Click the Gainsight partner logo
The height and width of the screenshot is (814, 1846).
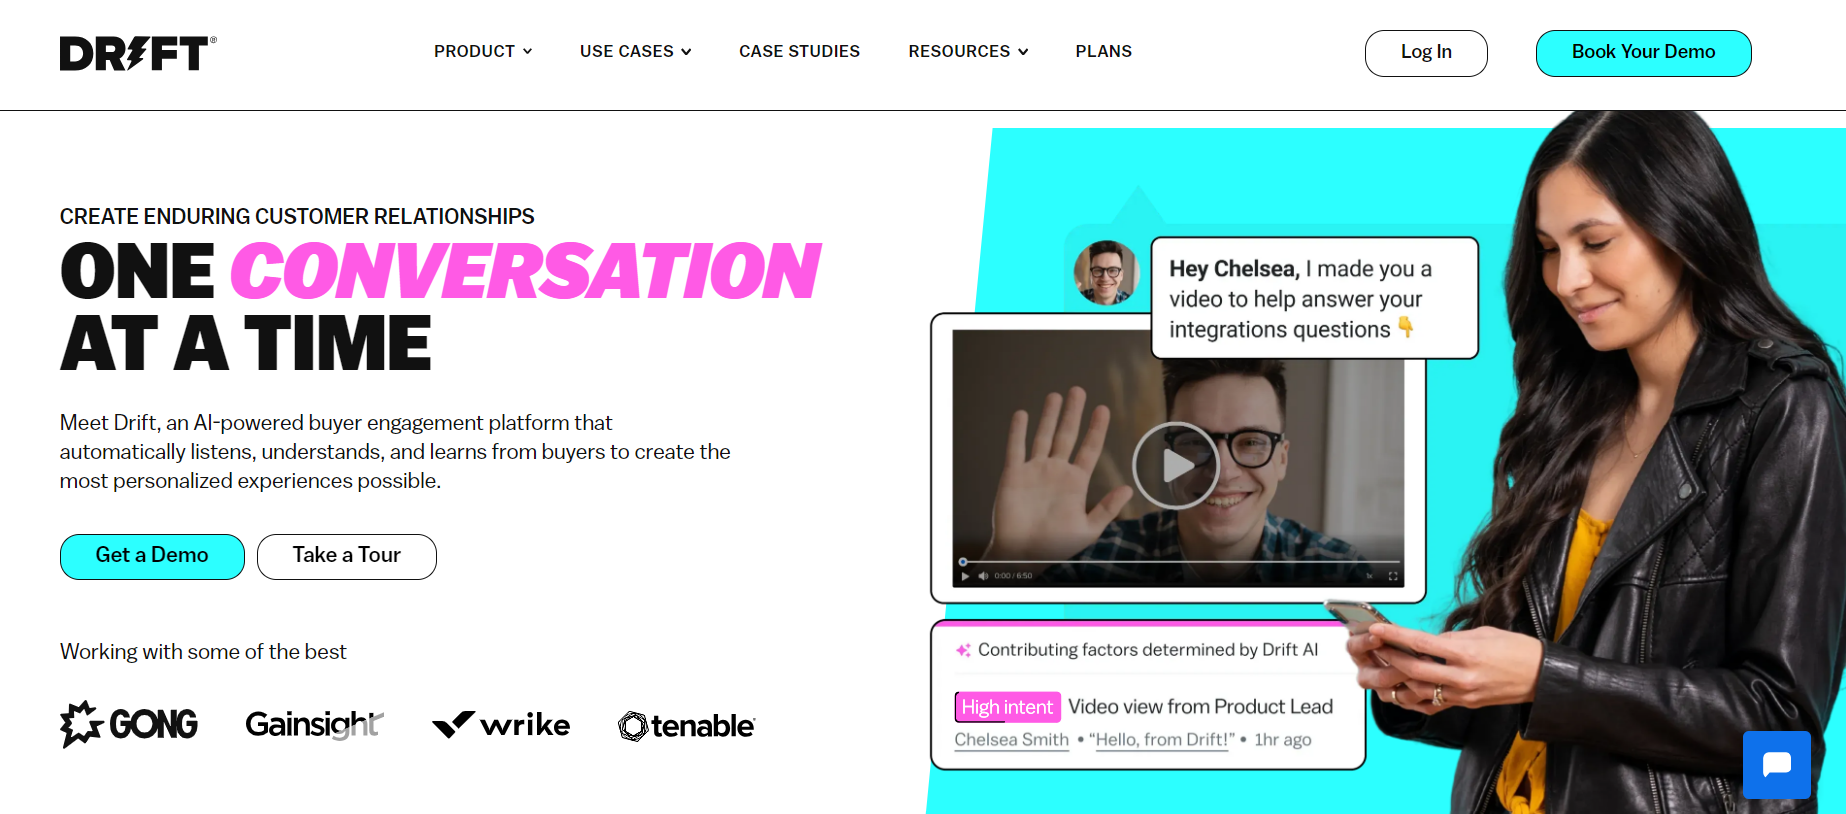[x=314, y=724]
